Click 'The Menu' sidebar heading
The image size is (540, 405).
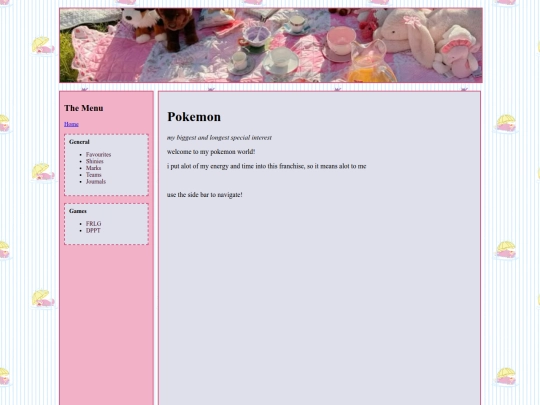point(84,108)
